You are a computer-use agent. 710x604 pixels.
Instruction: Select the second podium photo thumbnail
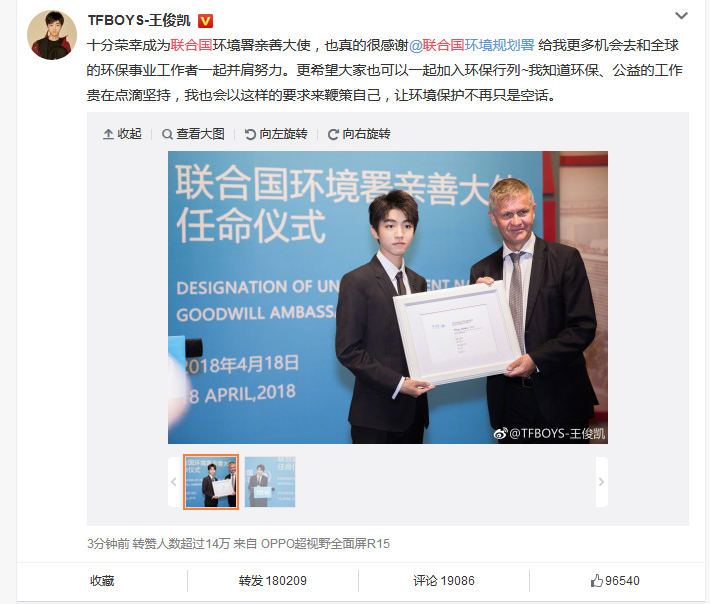pyautogui.click(x=270, y=482)
